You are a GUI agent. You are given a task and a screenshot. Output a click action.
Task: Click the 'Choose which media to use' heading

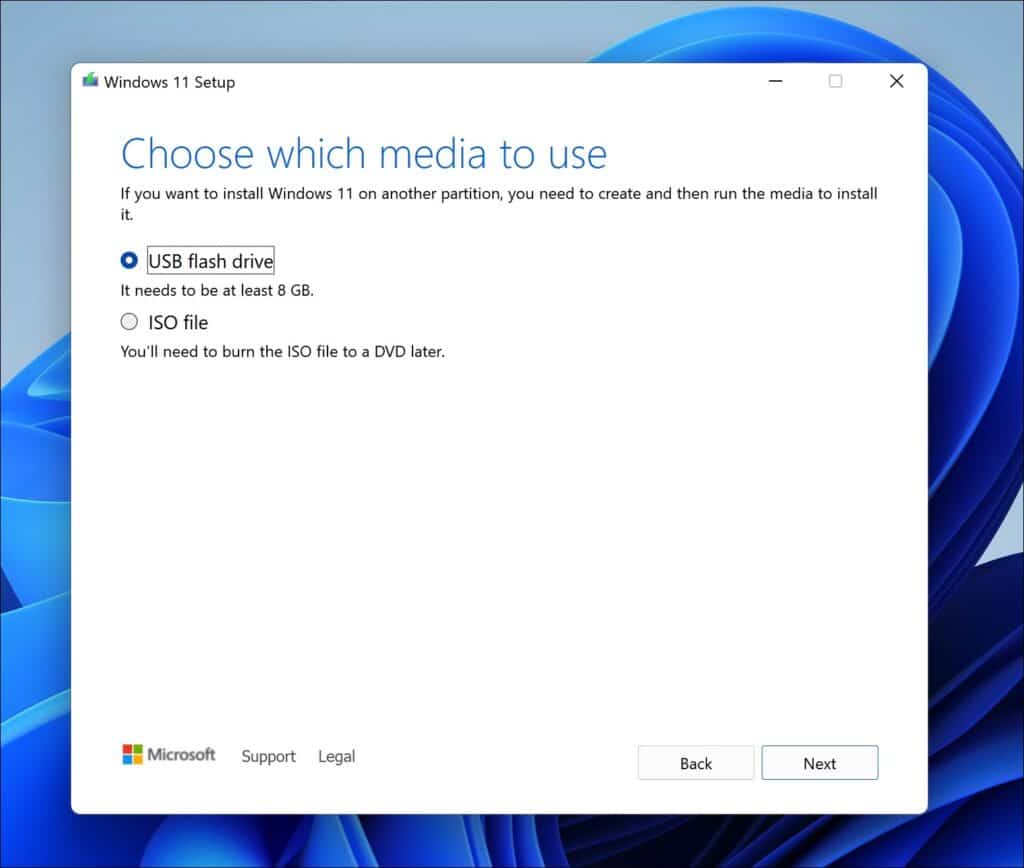coord(364,154)
